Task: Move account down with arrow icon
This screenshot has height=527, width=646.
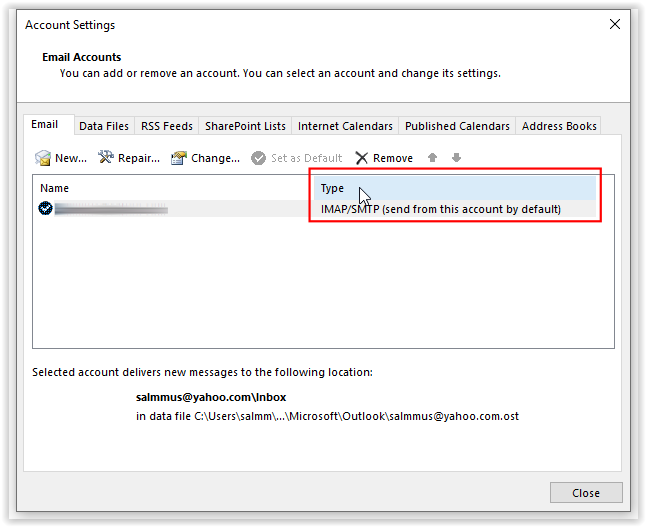Action: click(456, 158)
